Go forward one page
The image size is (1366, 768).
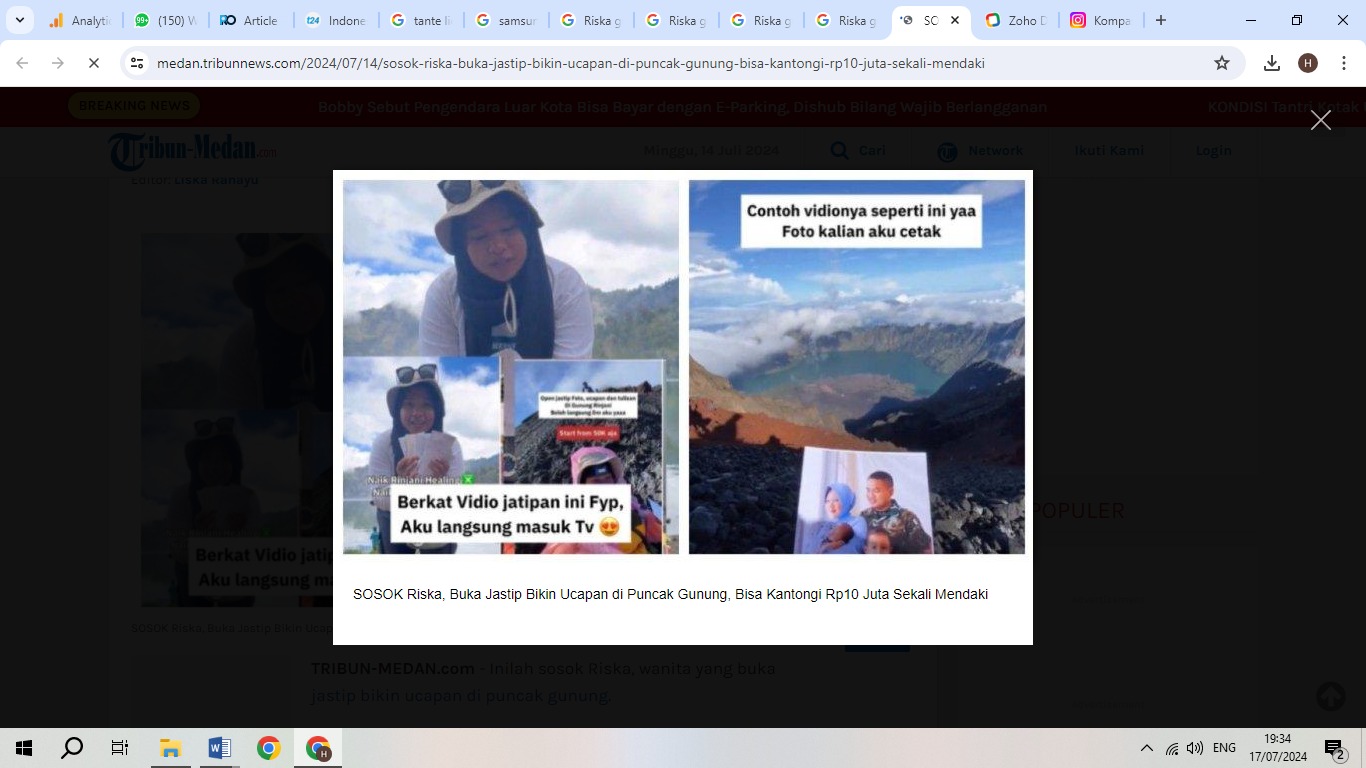click(x=58, y=63)
